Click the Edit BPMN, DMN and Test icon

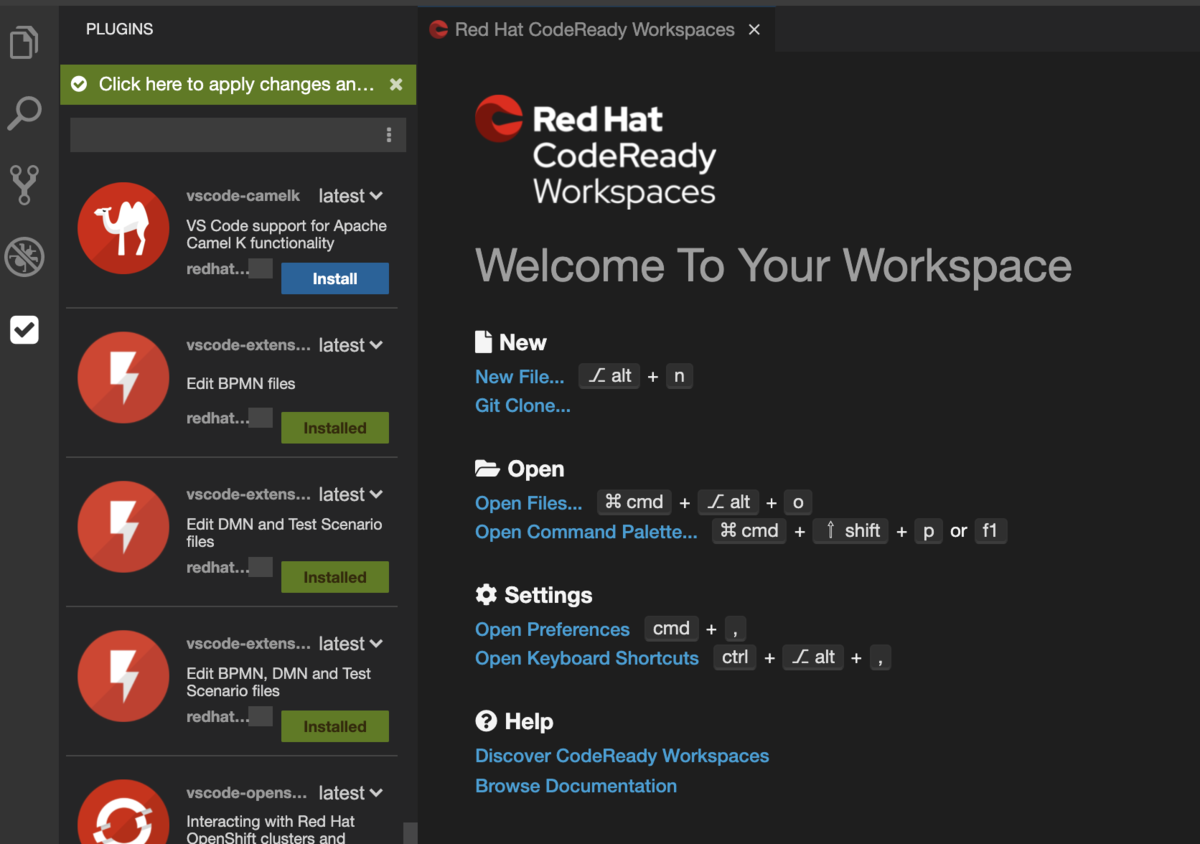point(123,676)
